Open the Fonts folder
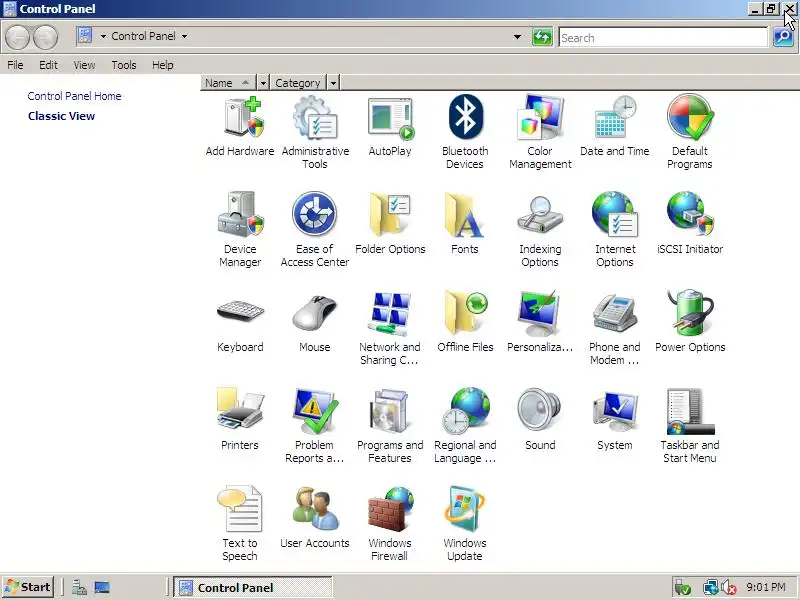 point(465,223)
